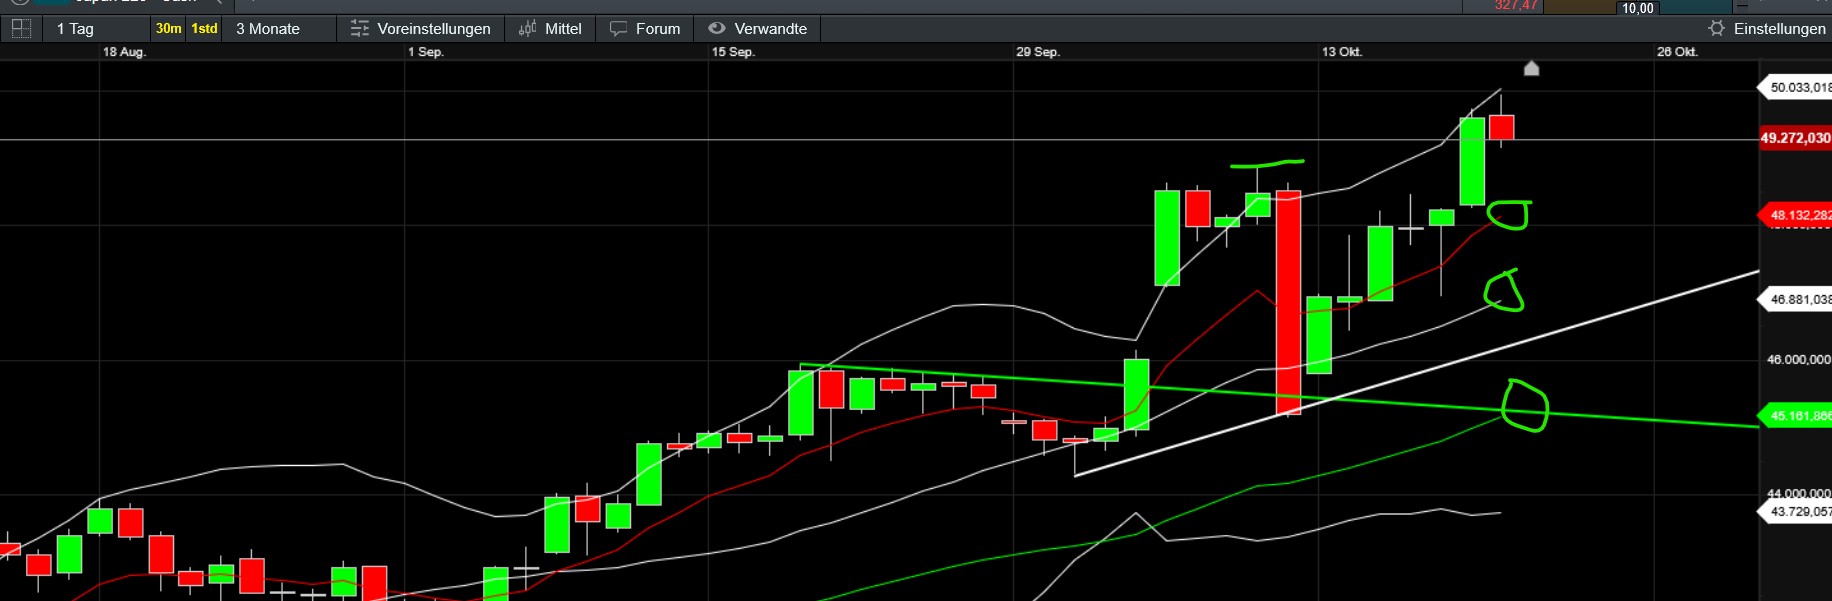Viewport: 1832px width, 601px height.
Task: Click the gray alert marker above latest candle
Action: pos(1531,68)
